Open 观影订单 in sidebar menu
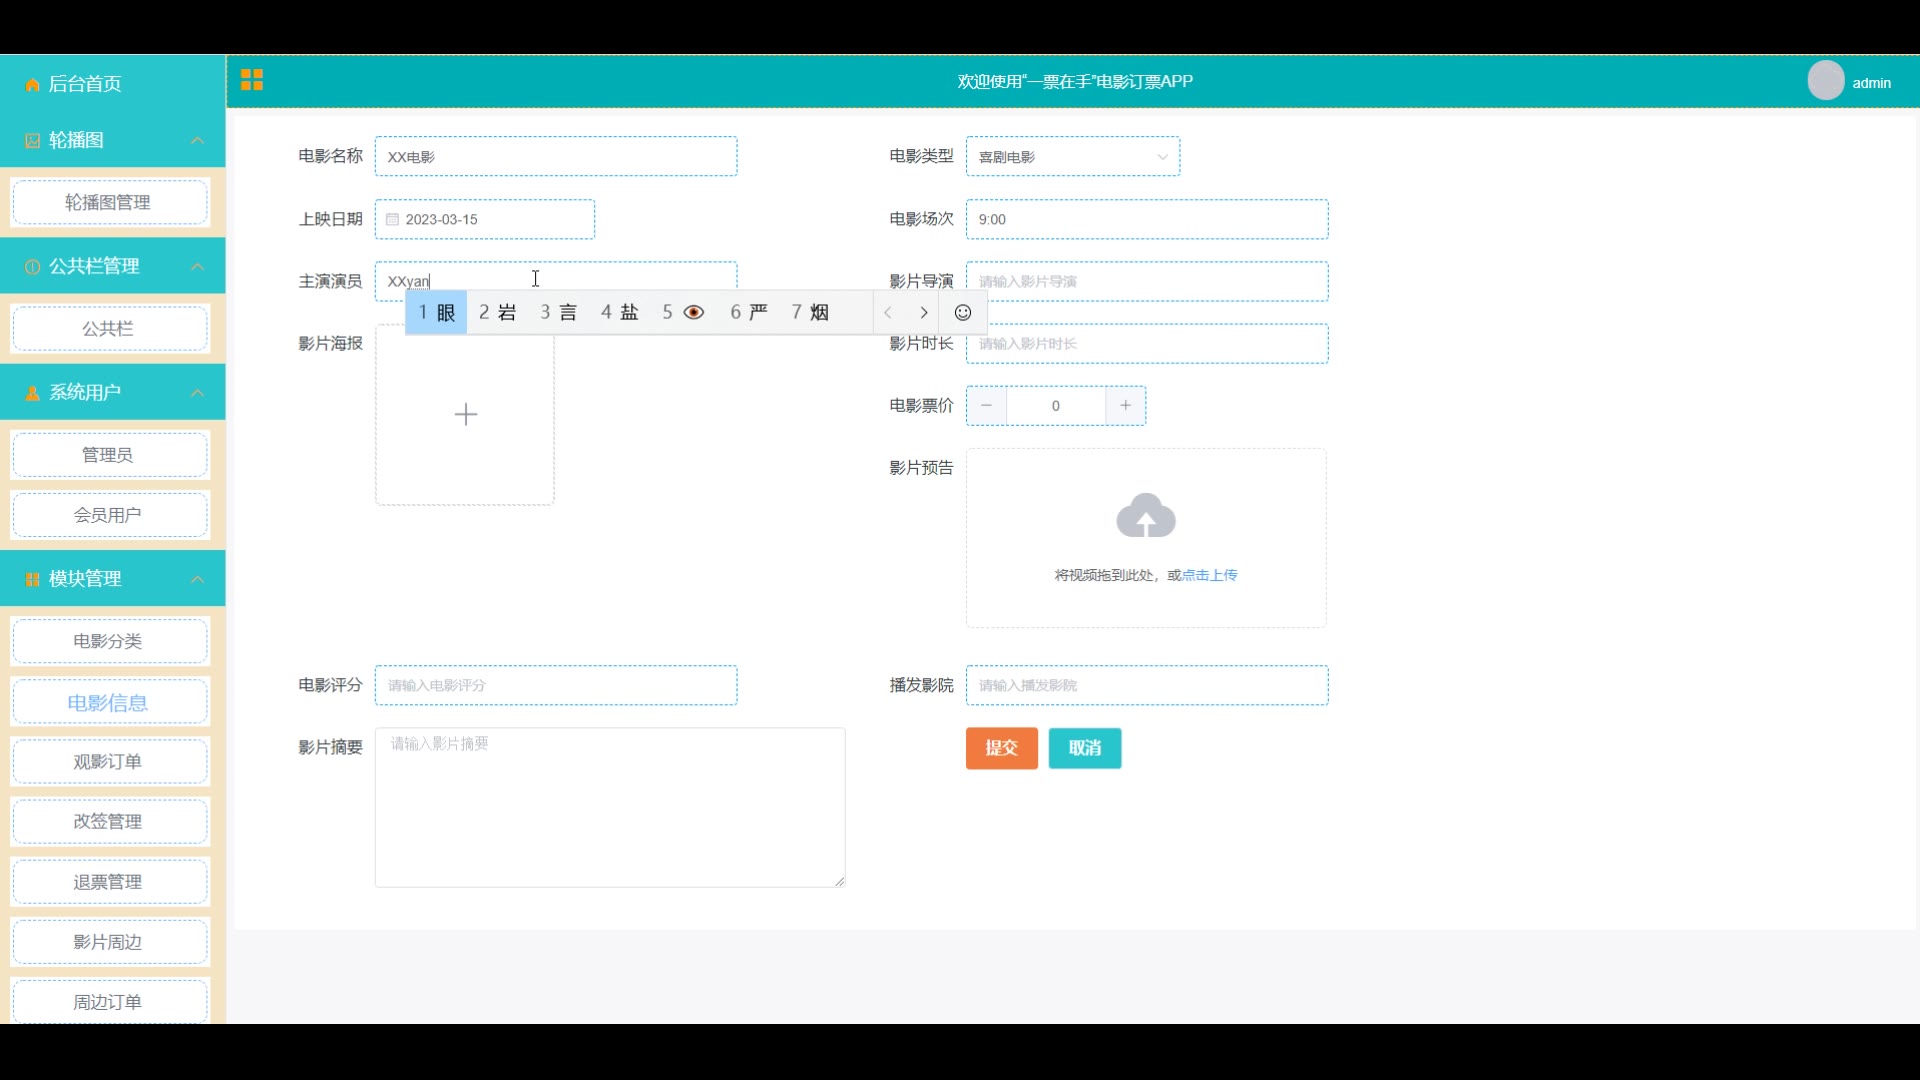The width and height of the screenshot is (1920, 1080). pos(108,762)
